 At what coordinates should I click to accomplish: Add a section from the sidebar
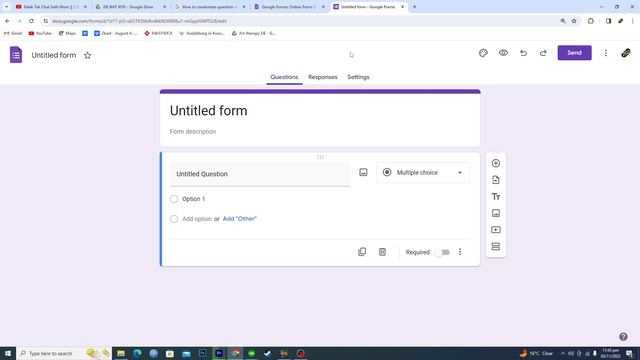(x=496, y=247)
